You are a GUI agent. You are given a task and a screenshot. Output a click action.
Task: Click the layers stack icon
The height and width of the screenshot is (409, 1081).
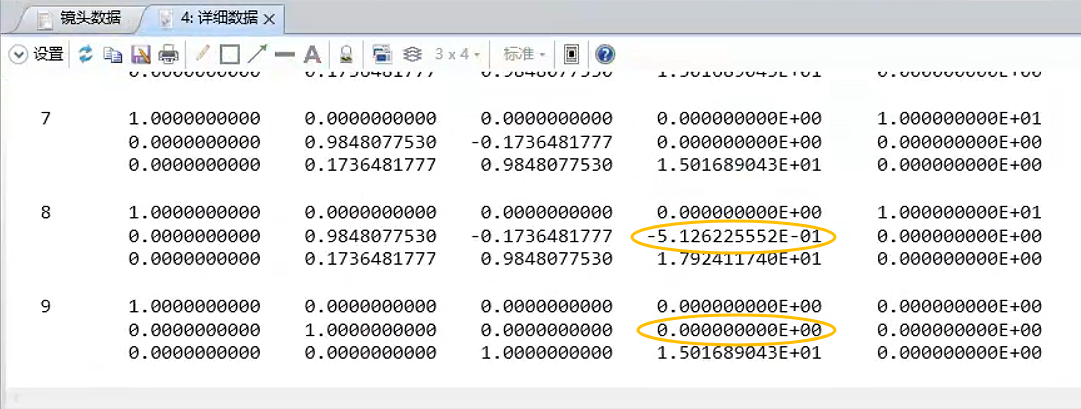pos(411,54)
